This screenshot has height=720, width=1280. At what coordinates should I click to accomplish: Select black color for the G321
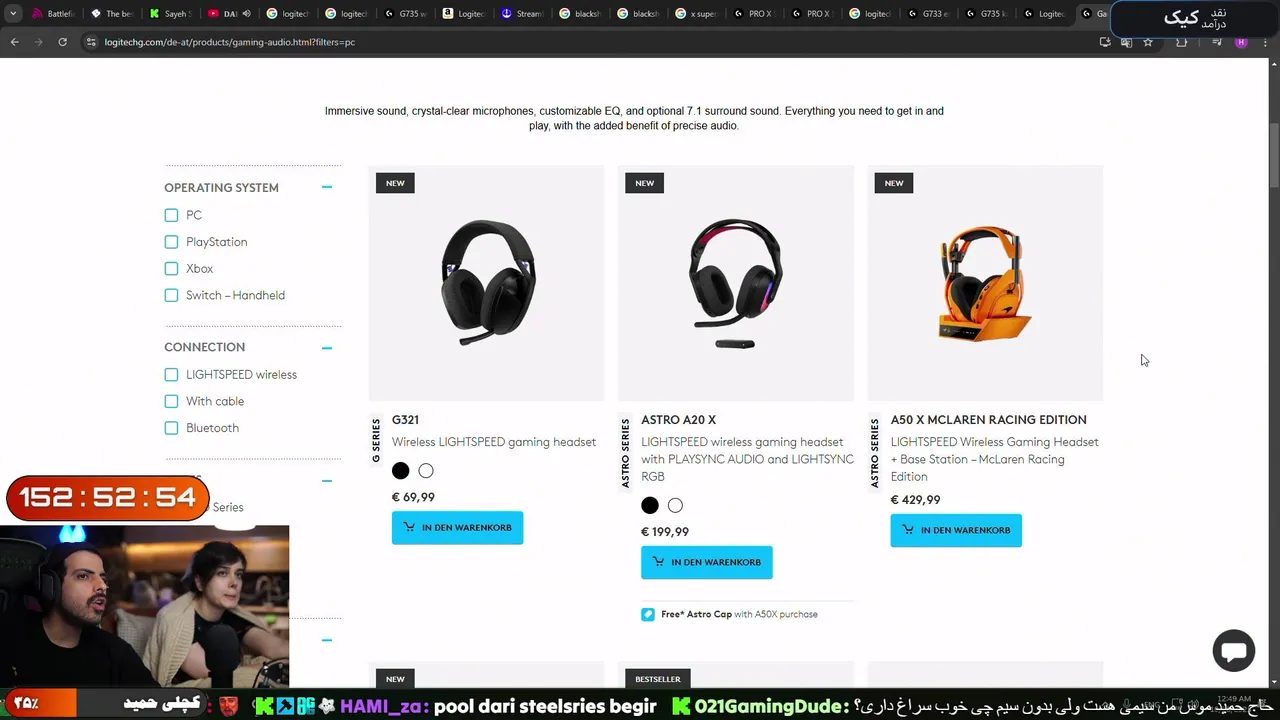(400, 471)
